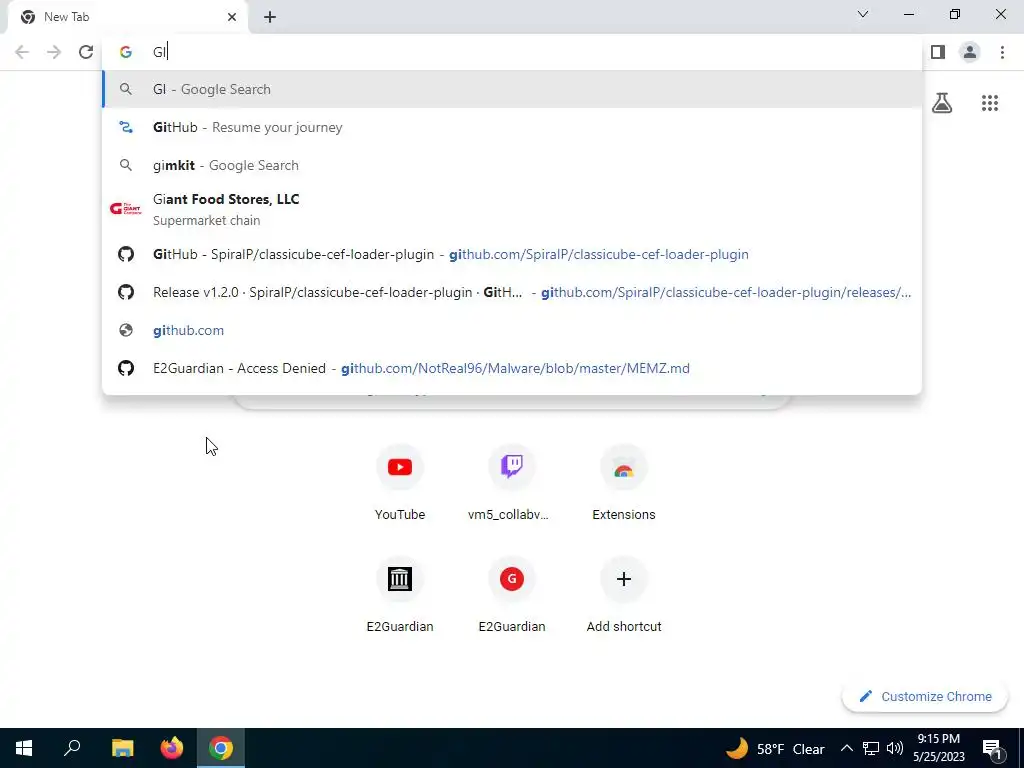Click the Chrome taskbar icon
Image resolution: width=1024 pixels, height=768 pixels.
pyautogui.click(x=221, y=748)
